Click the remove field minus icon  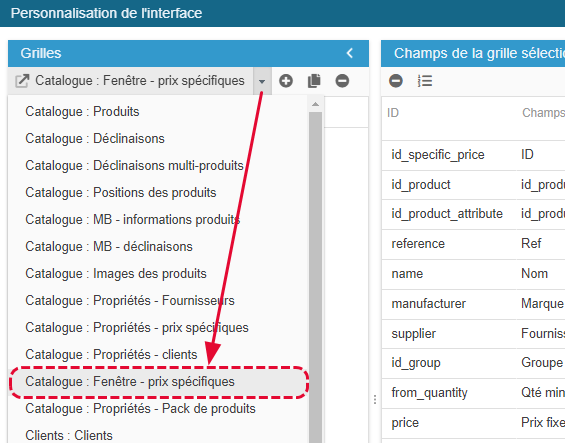tap(396, 81)
